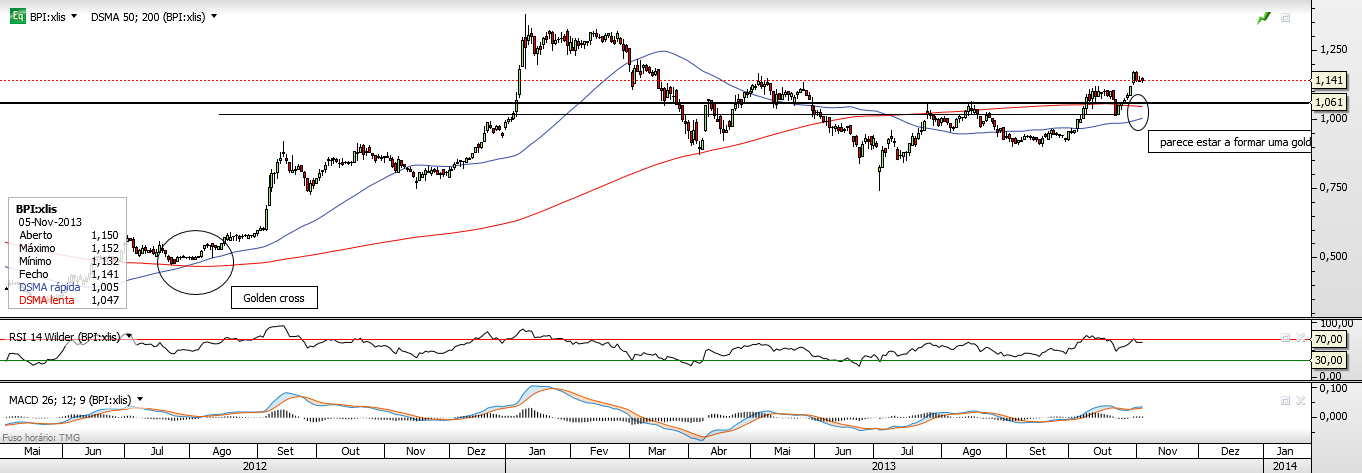Click the Mar month on the time axis
This screenshot has height=473, width=1362.
[x=658, y=451]
